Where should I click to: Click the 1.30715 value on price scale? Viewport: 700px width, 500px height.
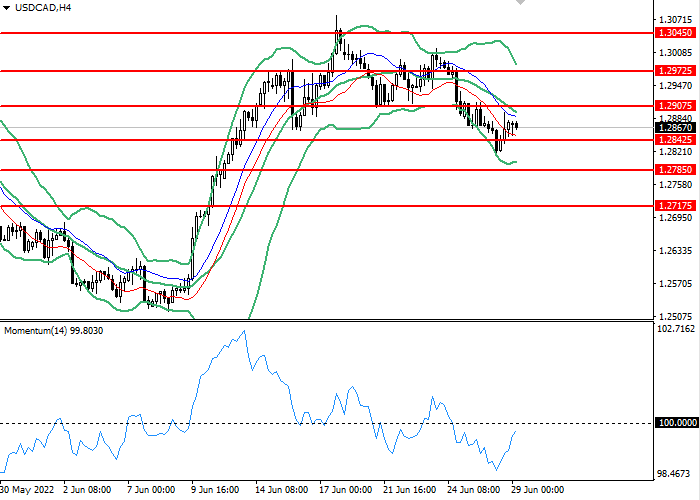(675, 19)
